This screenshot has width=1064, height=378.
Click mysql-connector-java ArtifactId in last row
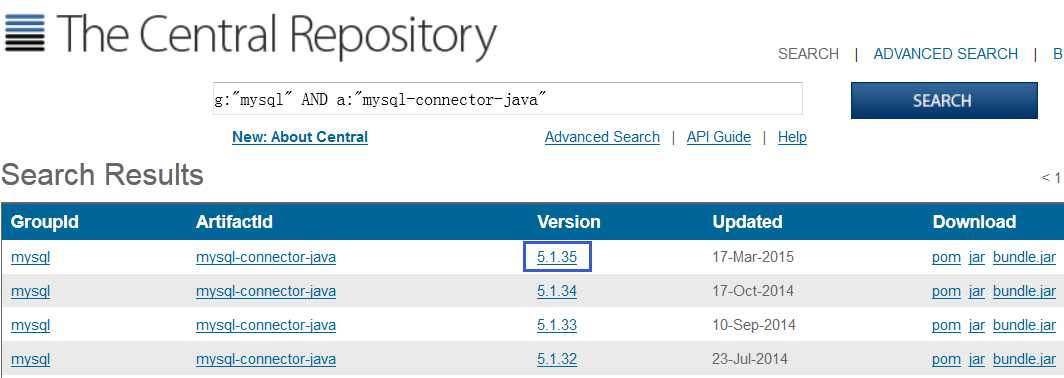pos(266,359)
